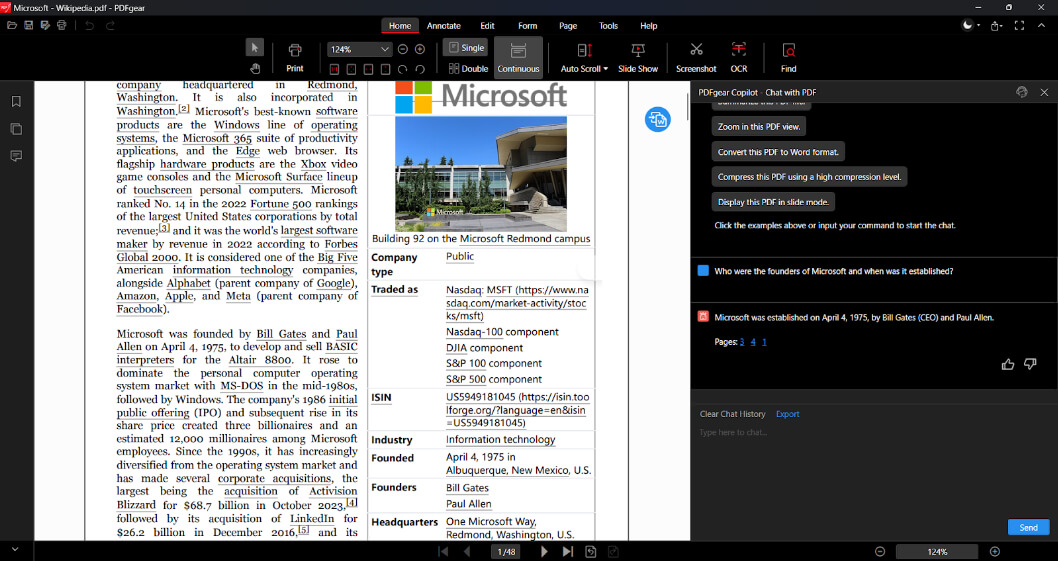This screenshot has width=1058, height=561.
Task: Send the chat message
Action: pyautogui.click(x=1028, y=527)
